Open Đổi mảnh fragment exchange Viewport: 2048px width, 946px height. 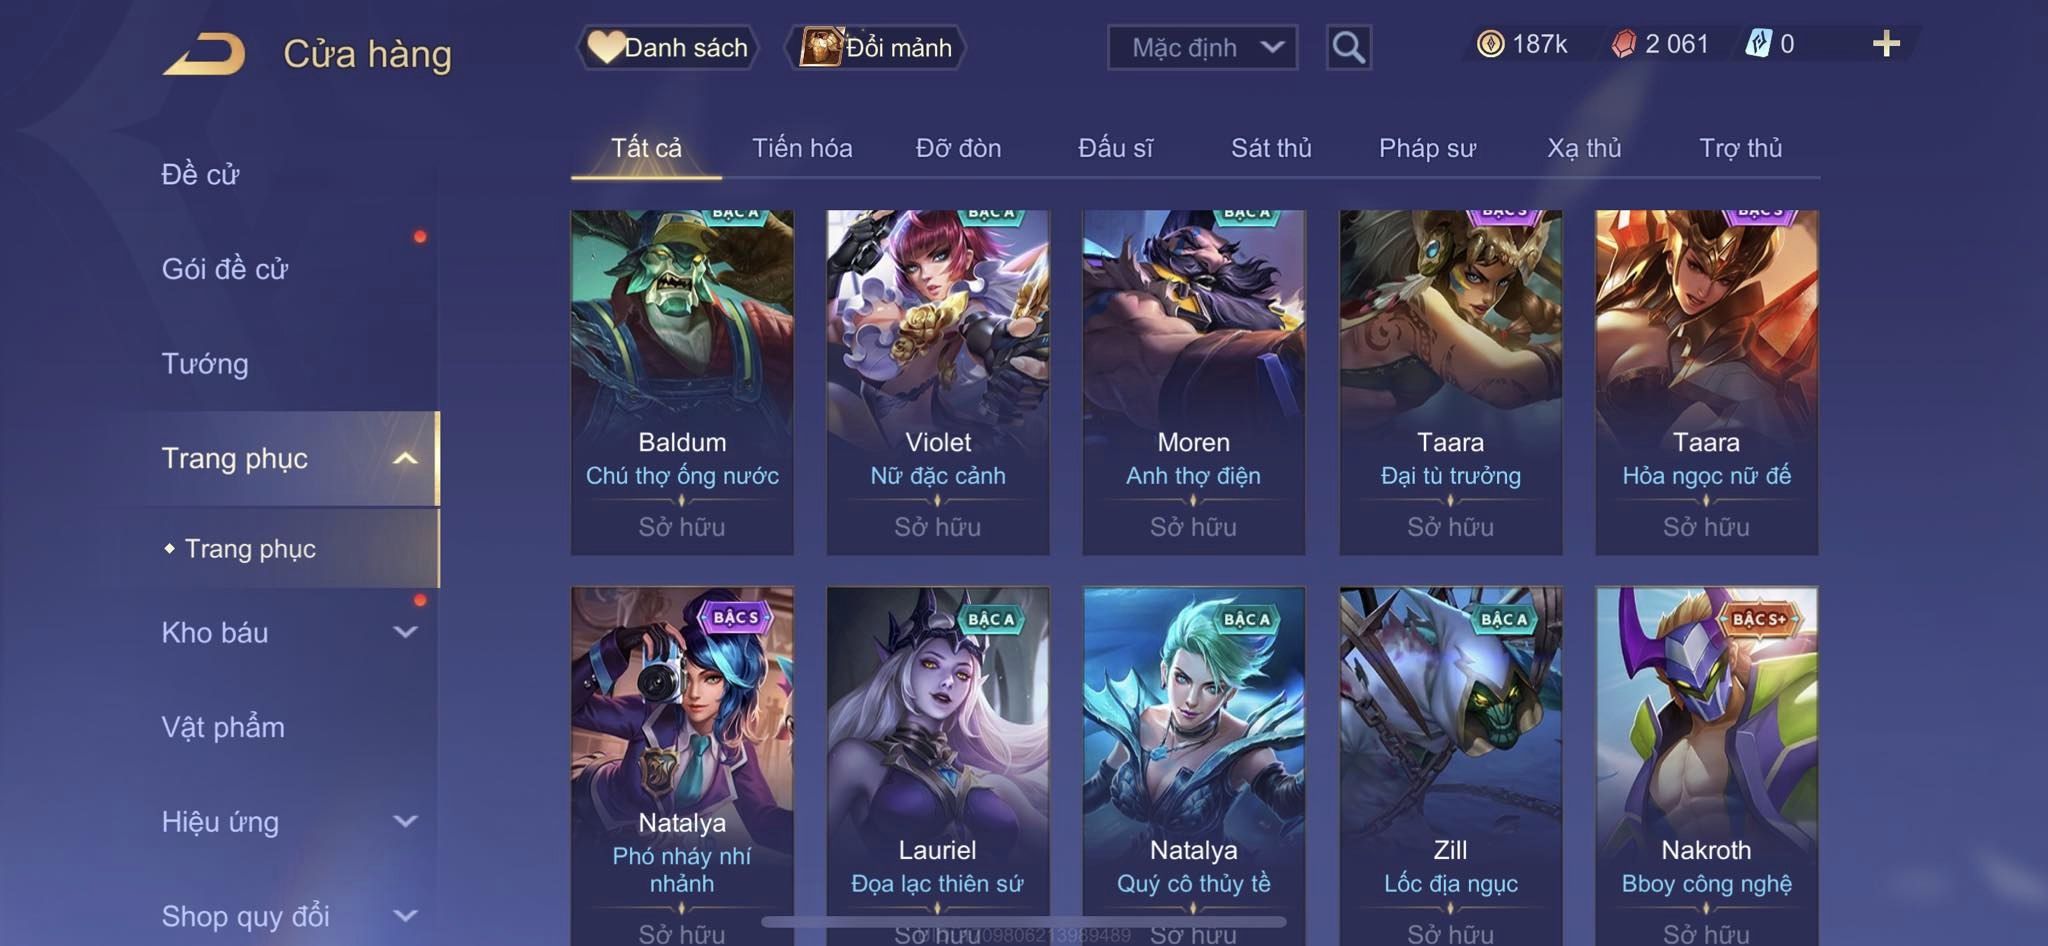point(876,47)
